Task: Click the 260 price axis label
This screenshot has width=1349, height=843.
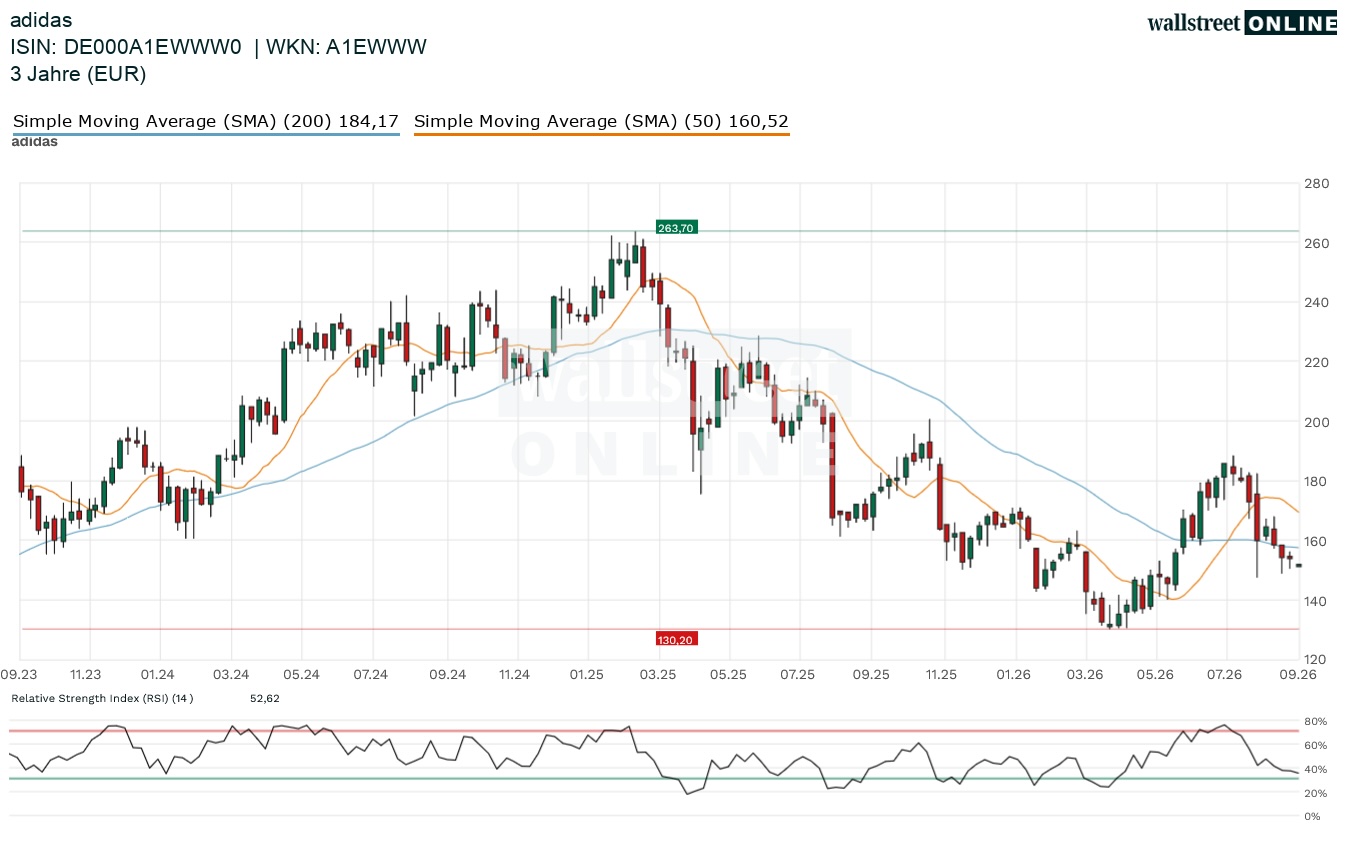Action: pyautogui.click(x=1316, y=243)
